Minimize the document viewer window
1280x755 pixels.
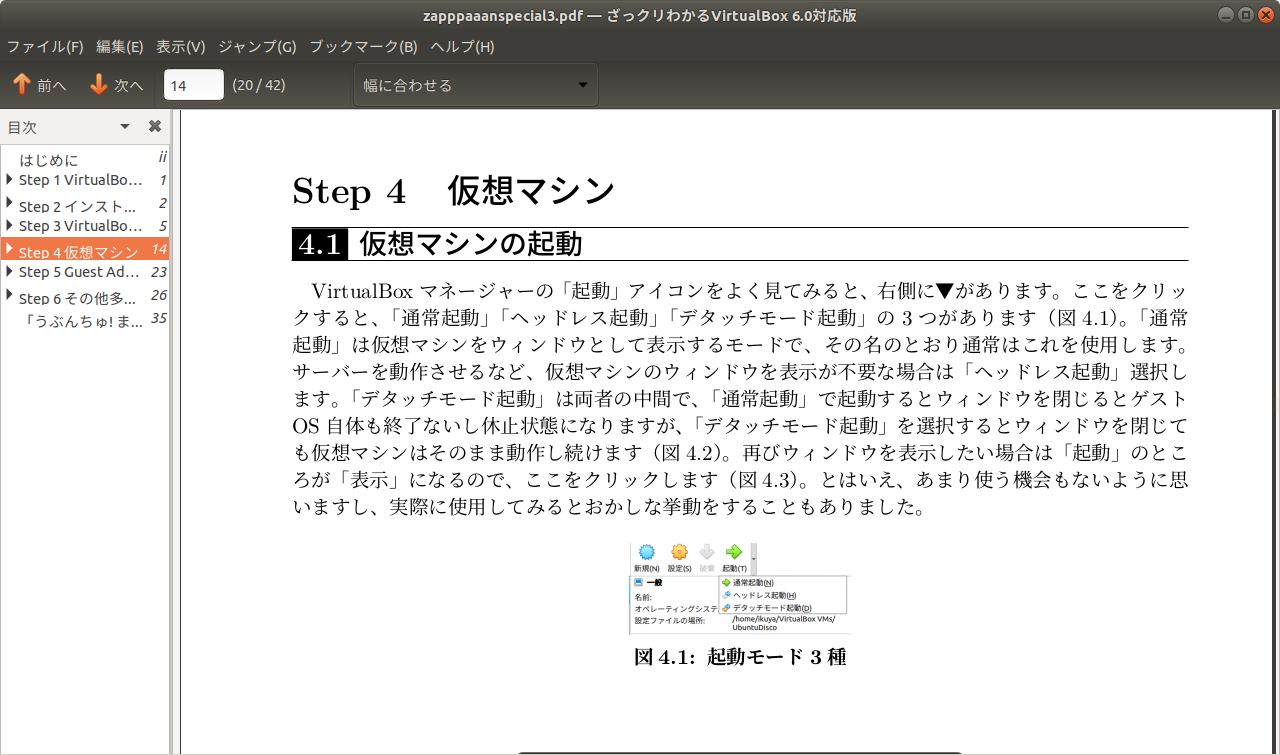pyautogui.click(x=1227, y=14)
